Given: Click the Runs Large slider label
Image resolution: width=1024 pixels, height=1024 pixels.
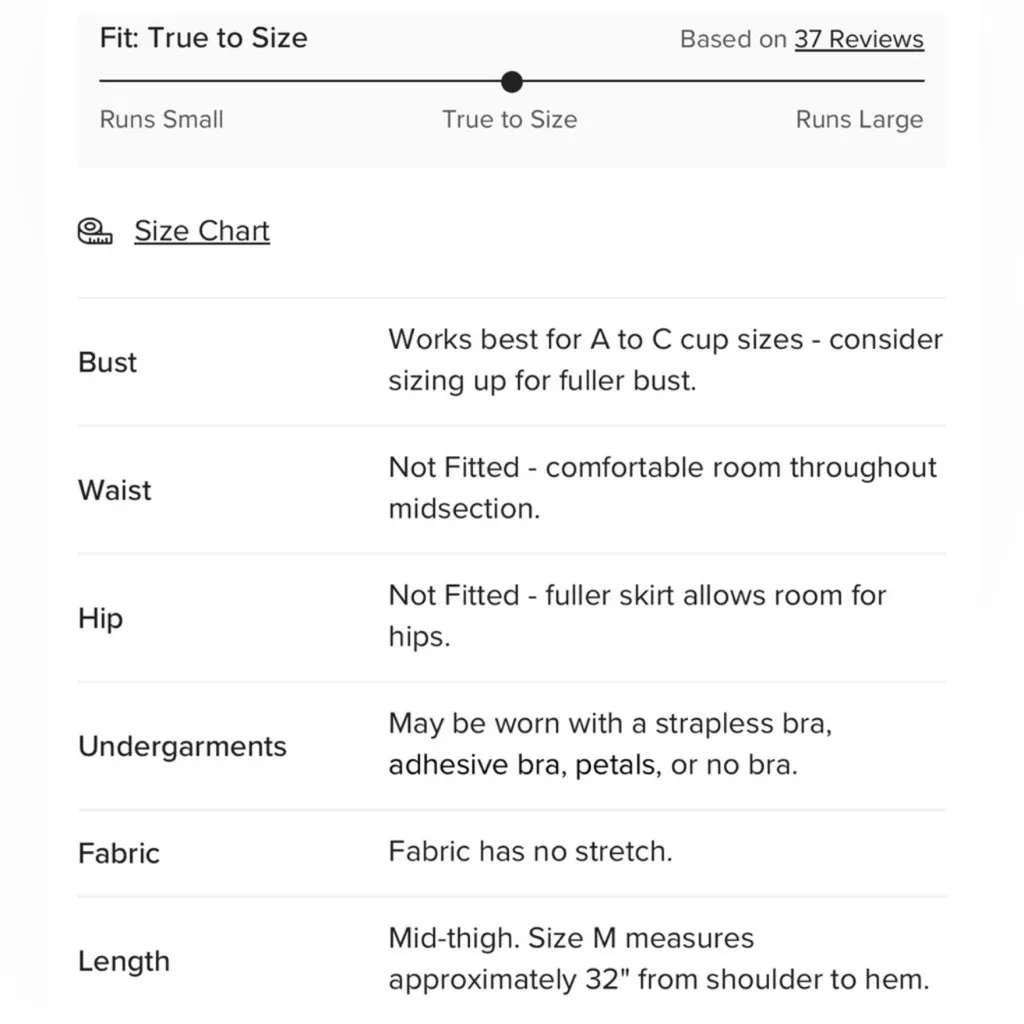Looking at the screenshot, I should [859, 120].
